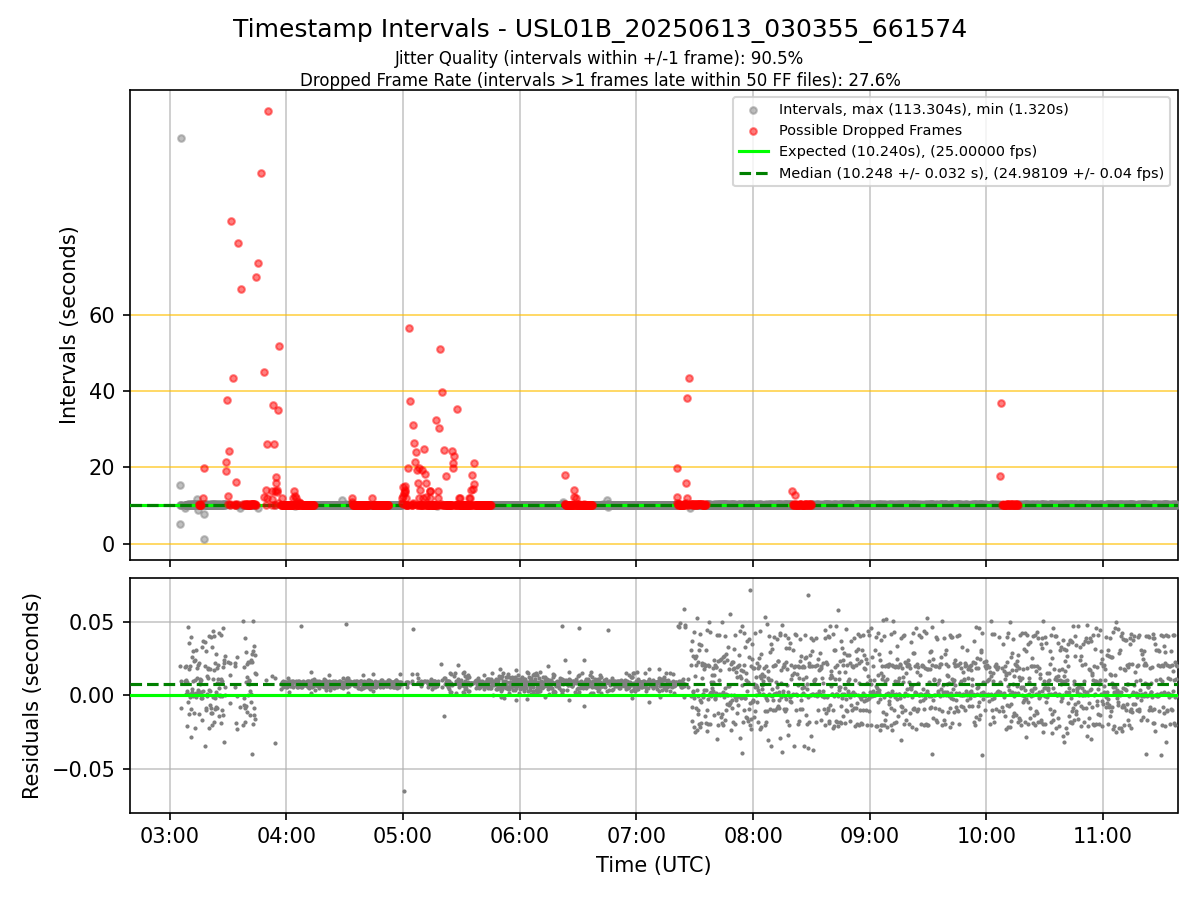Click the dashed green line sample in the legend
Image resolution: width=1200 pixels, height=900 pixels.
pos(754,173)
